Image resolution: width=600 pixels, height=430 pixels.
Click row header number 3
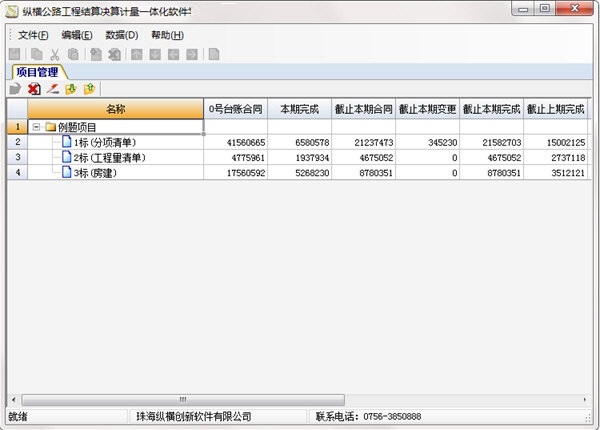17,157
